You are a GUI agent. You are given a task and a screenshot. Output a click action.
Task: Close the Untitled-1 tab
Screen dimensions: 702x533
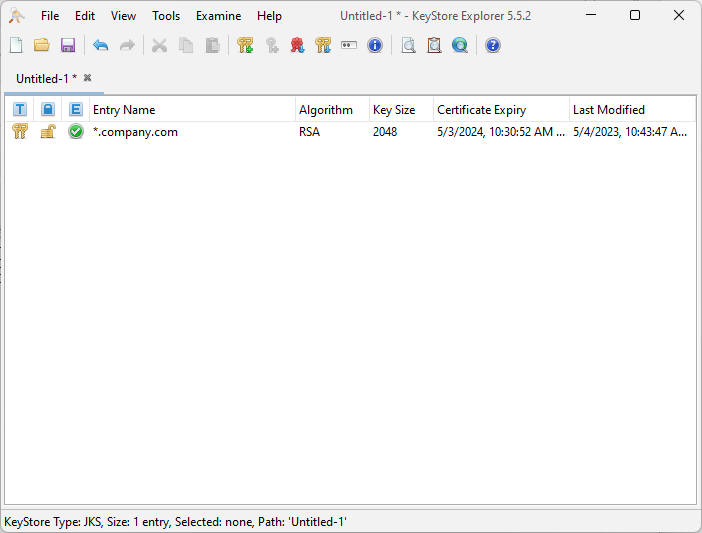point(88,78)
